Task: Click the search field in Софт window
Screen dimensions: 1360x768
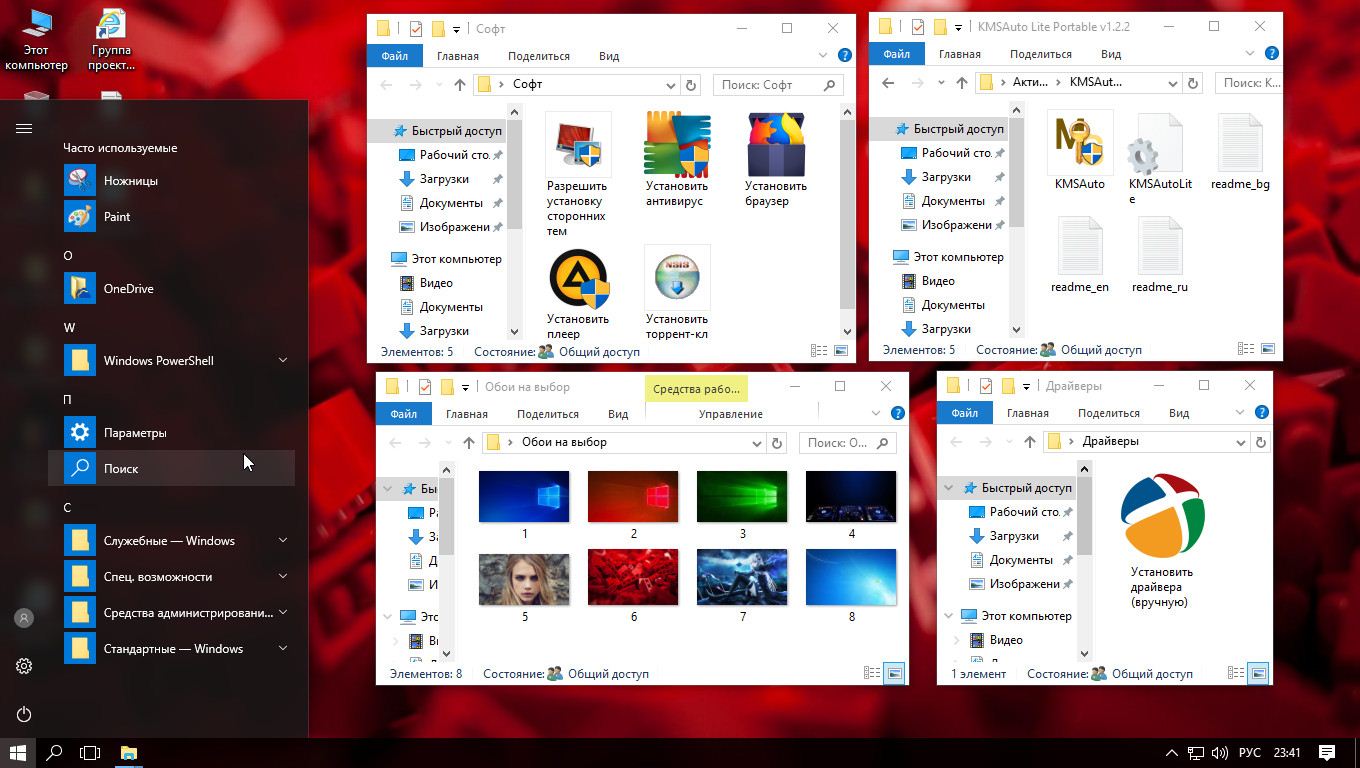Action: click(x=777, y=85)
